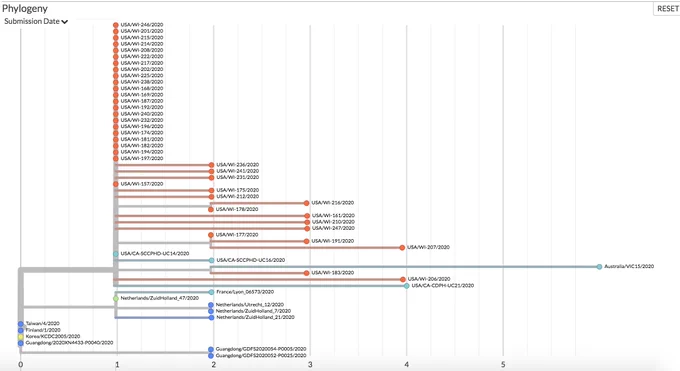This screenshot has width=680, height=371.
Task: Click the USA/WI-174/2020 label
Action: [142, 133]
